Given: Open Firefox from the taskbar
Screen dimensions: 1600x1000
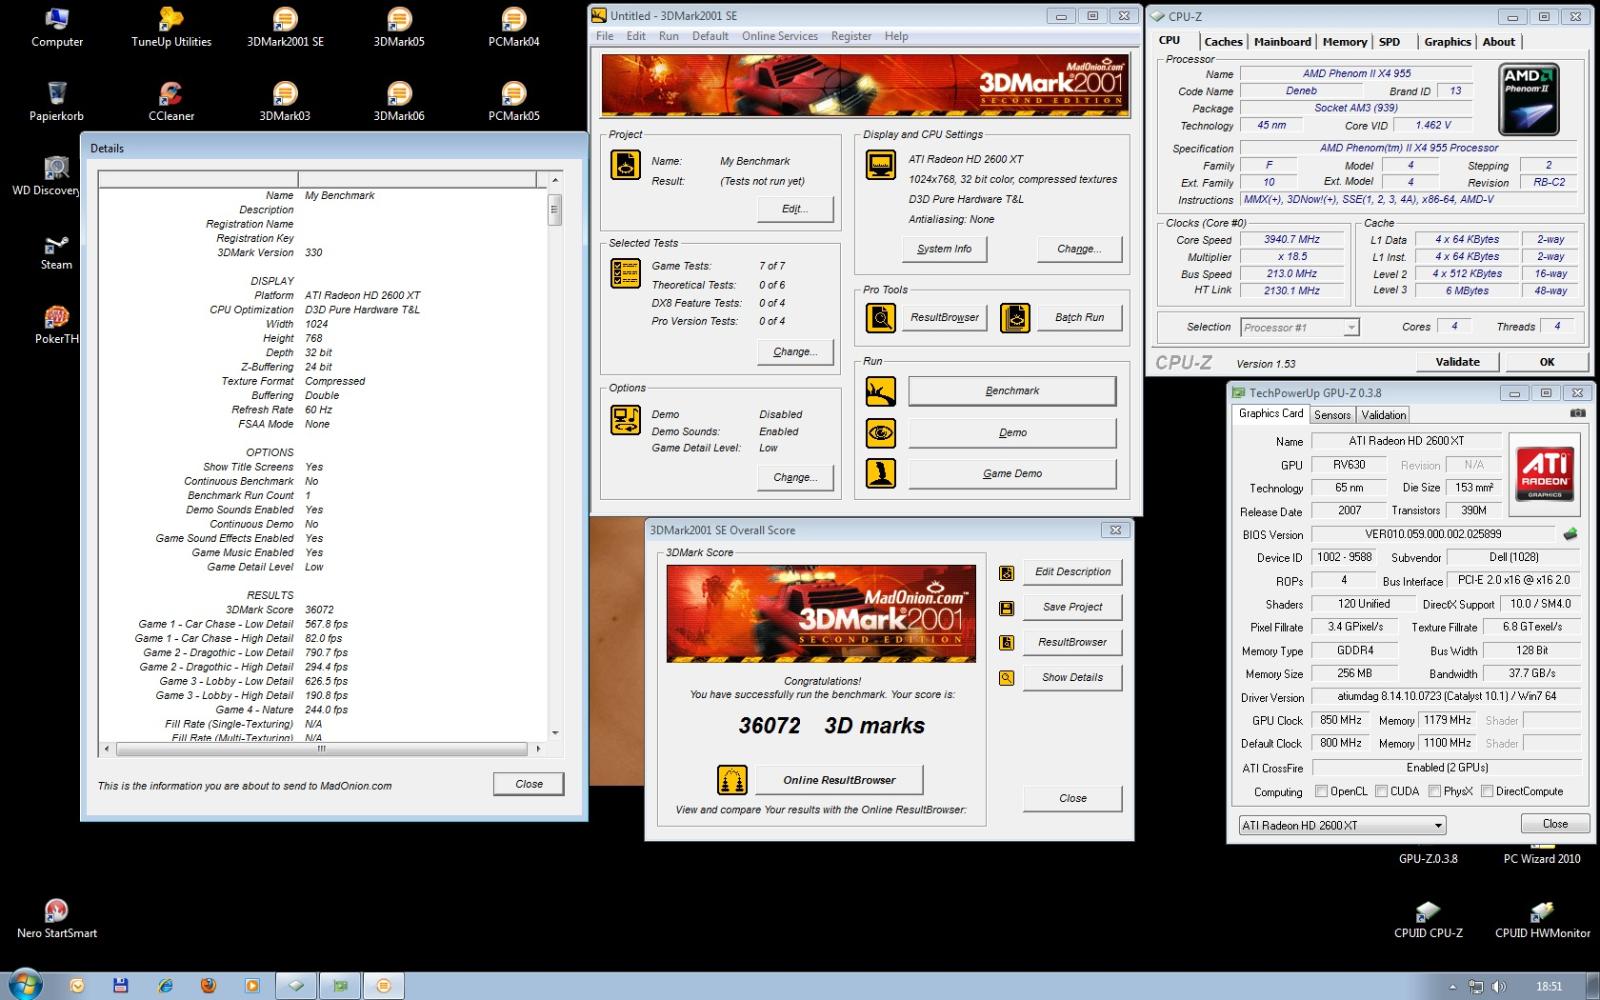Looking at the screenshot, I should click(208, 986).
